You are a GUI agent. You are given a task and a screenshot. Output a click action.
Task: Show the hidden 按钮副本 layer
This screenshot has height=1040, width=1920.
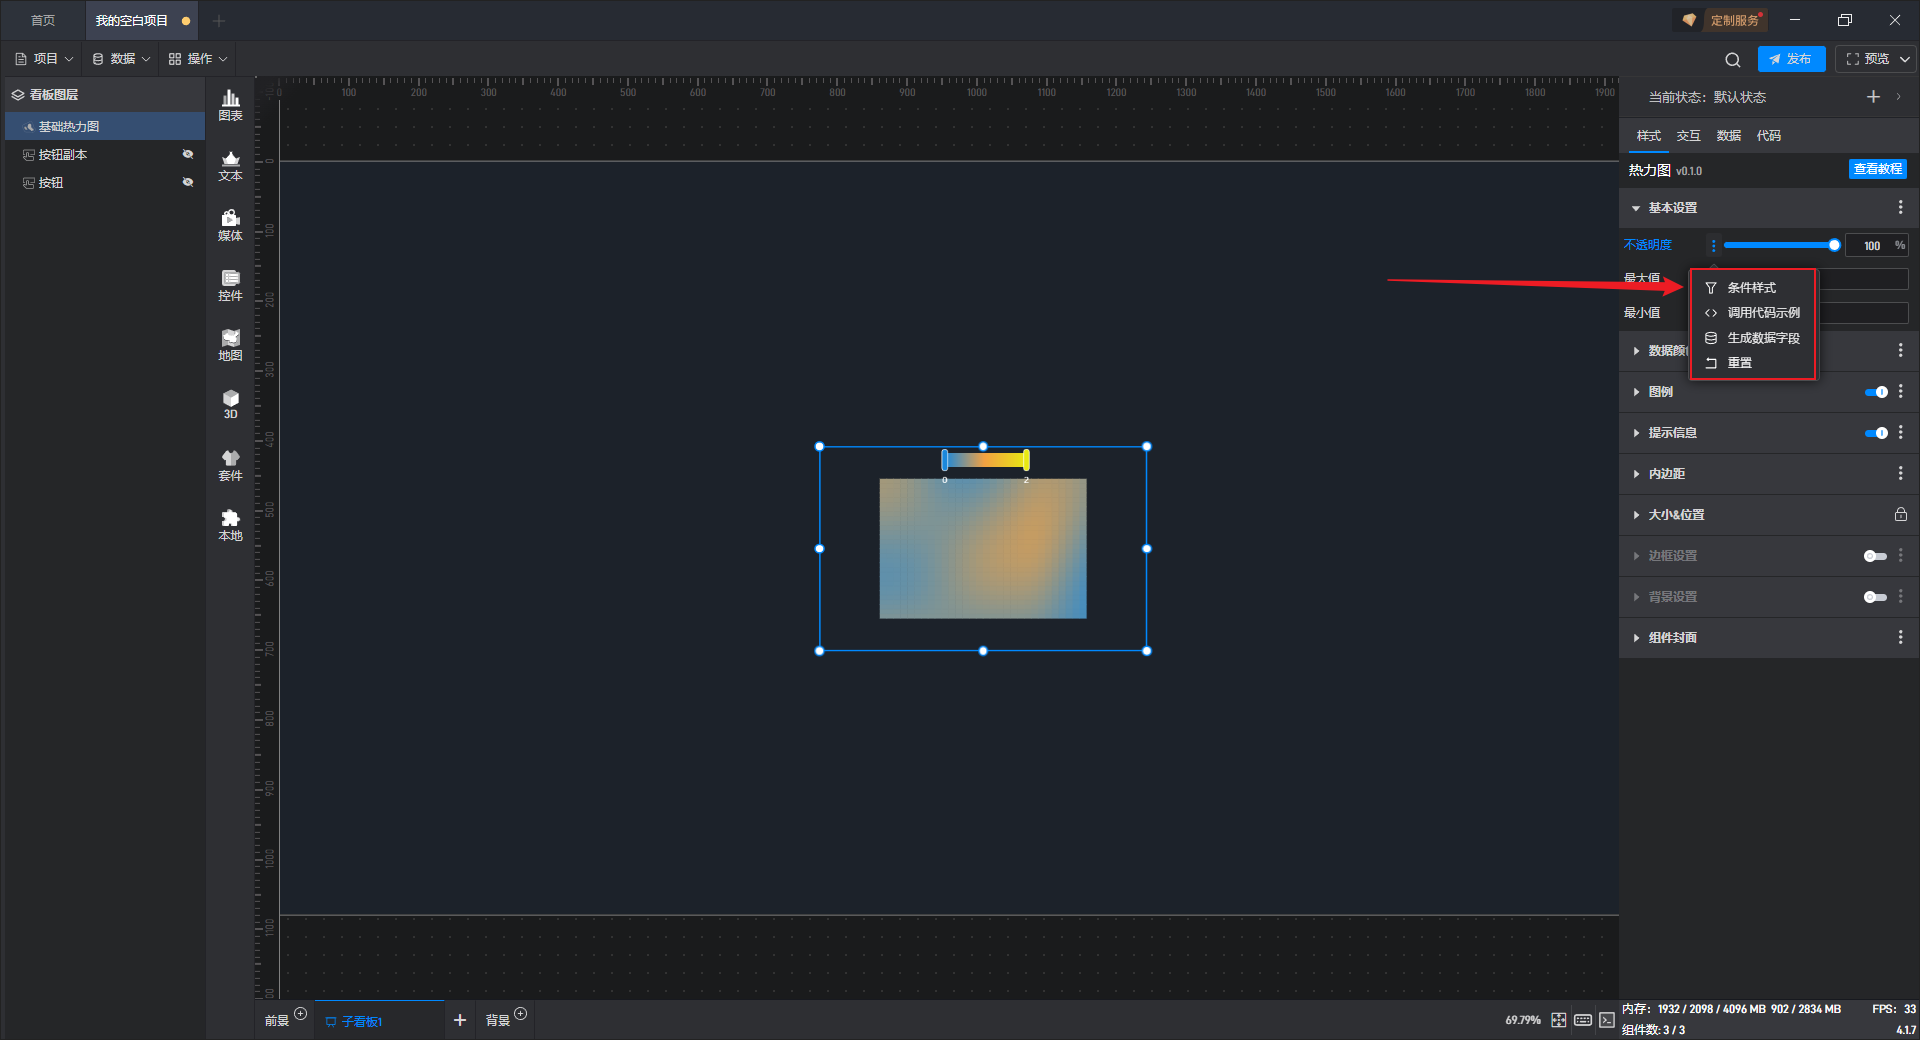[x=187, y=154]
